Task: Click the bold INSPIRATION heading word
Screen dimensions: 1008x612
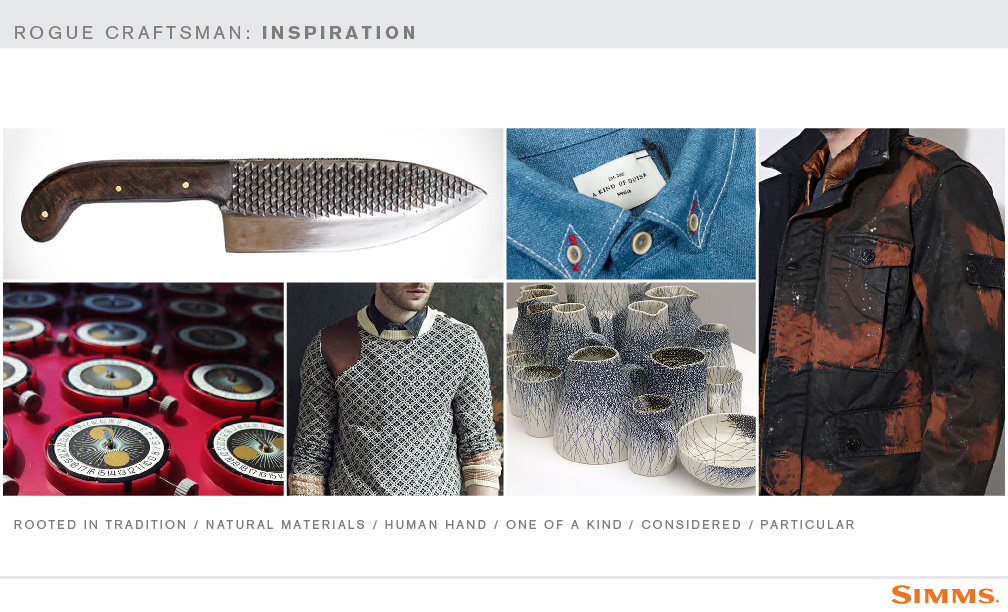Action: (339, 33)
